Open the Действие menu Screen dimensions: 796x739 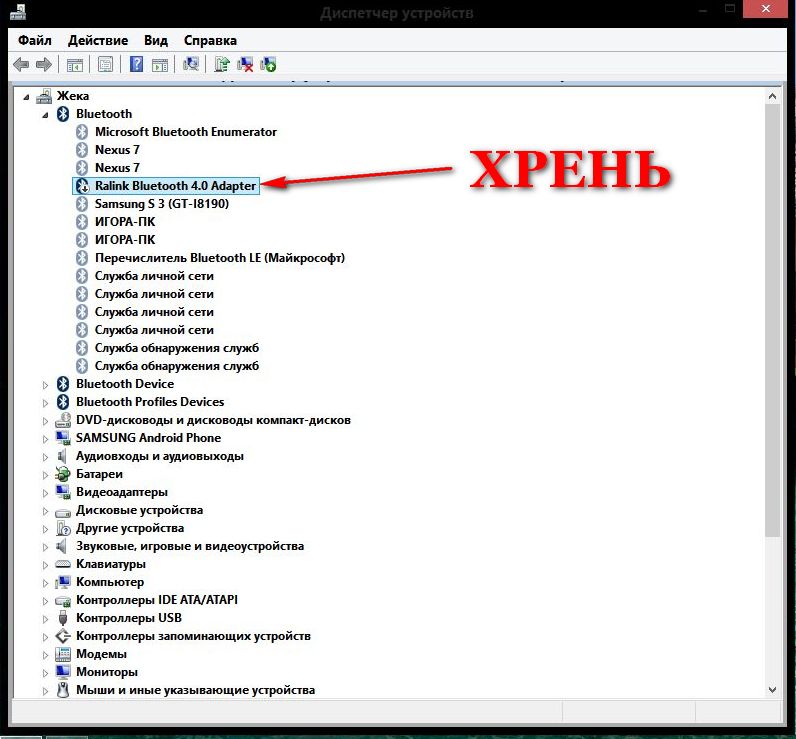click(x=98, y=40)
